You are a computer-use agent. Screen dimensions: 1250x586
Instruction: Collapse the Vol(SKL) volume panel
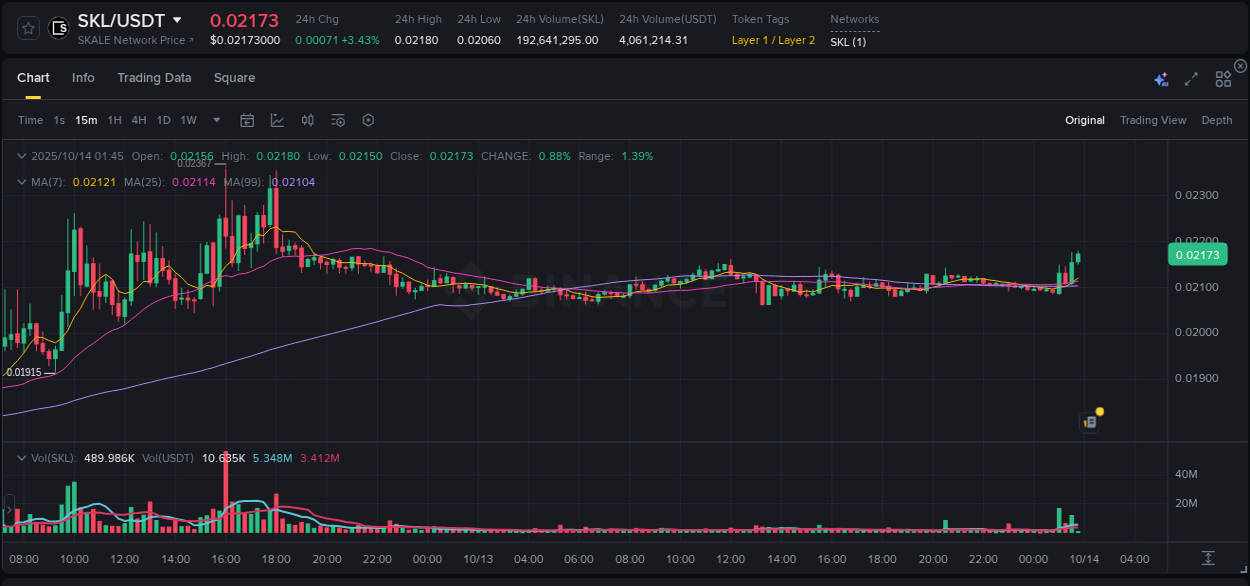tap(21, 456)
